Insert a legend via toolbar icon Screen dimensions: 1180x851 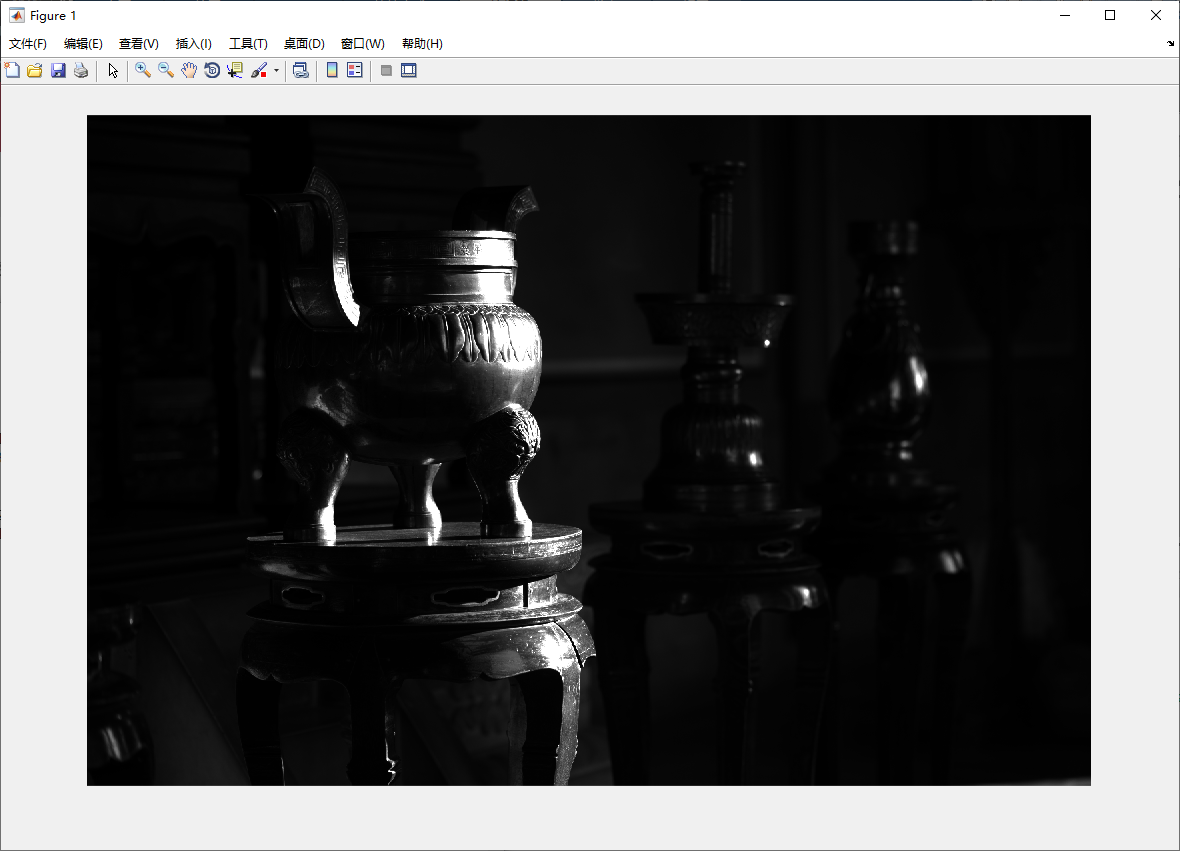354,71
